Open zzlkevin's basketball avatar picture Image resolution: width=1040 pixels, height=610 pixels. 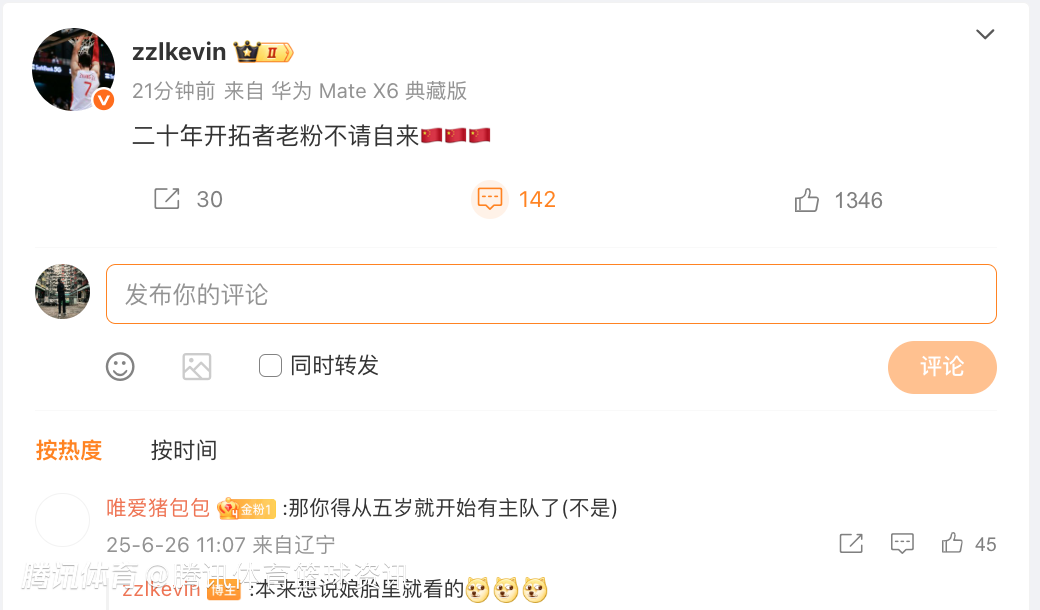click(x=74, y=69)
